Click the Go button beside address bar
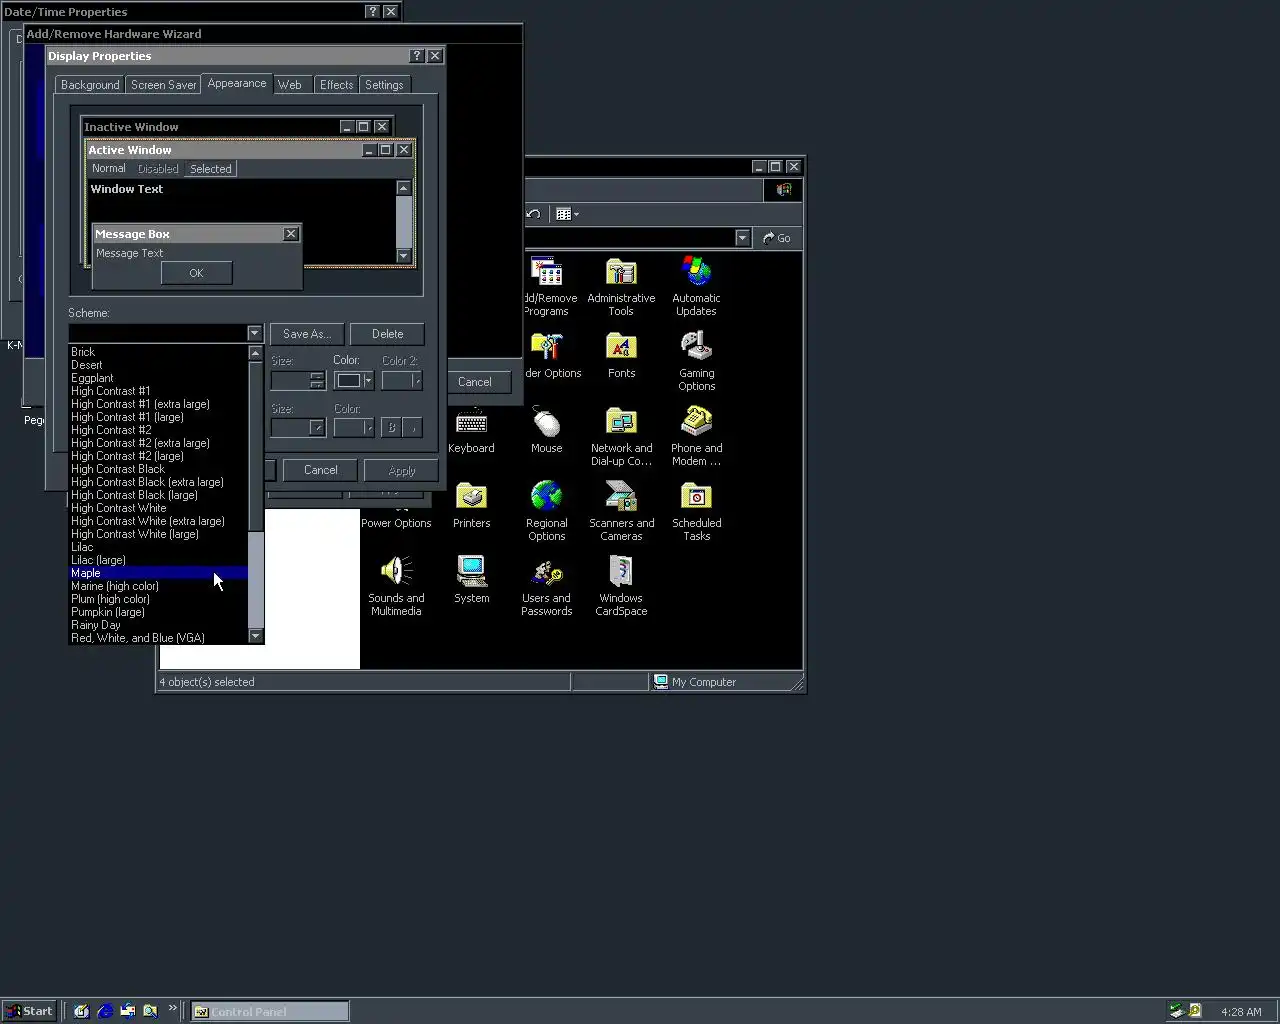 pyautogui.click(x=777, y=238)
